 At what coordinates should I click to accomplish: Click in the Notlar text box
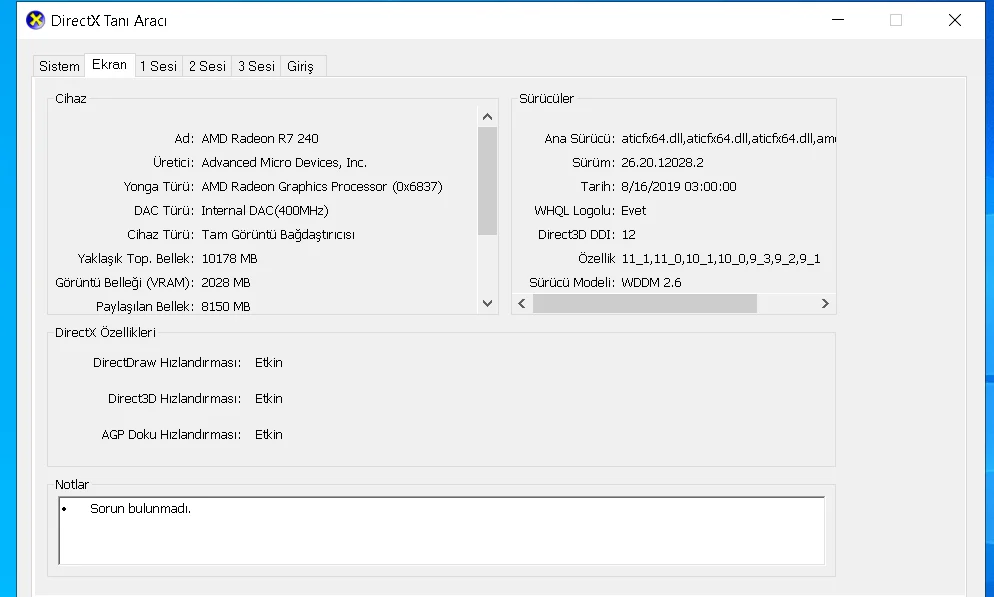pos(442,530)
